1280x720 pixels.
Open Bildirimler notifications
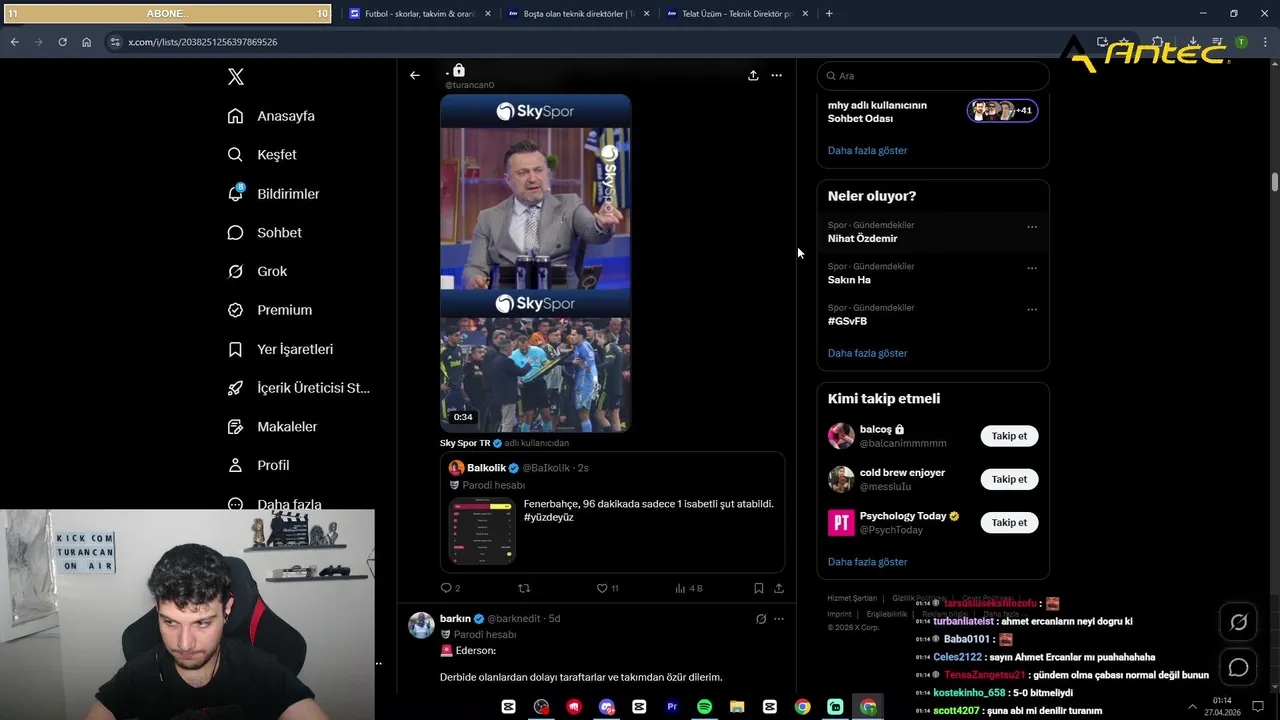point(273,194)
